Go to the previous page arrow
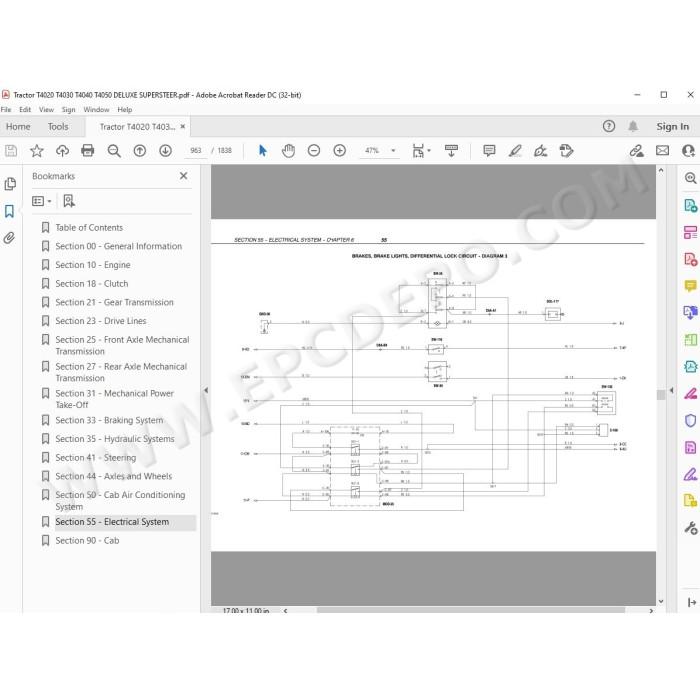 click(140, 151)
